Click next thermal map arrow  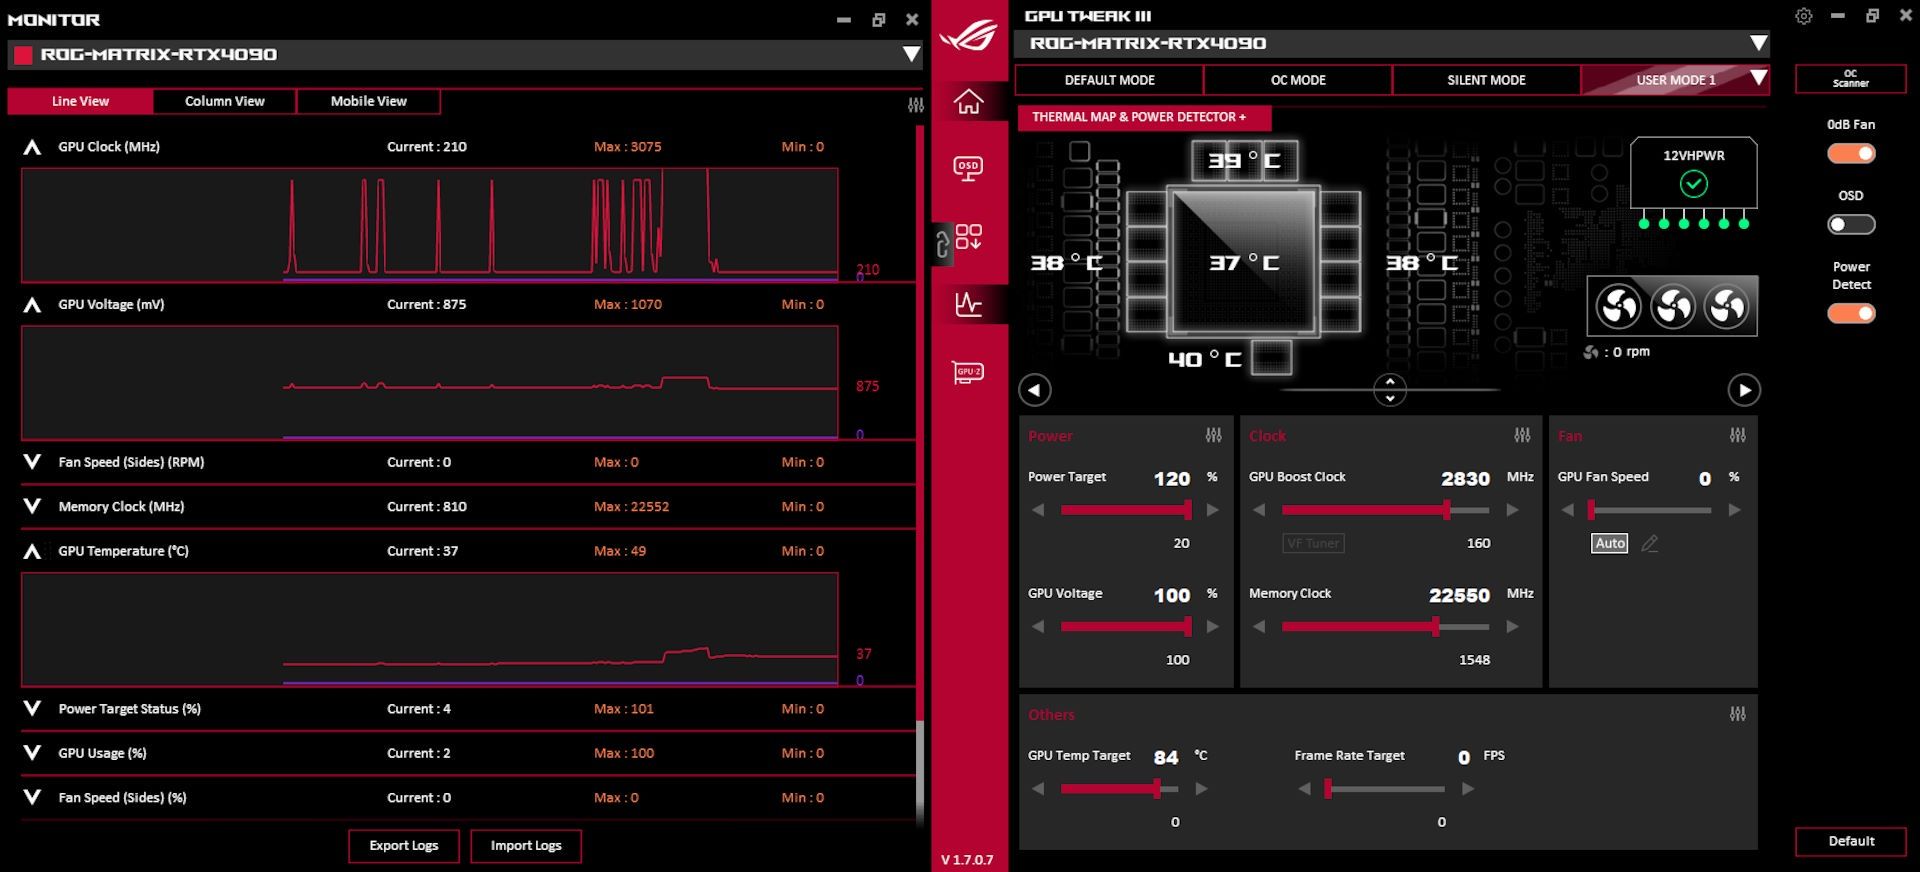coord(1744,390)
